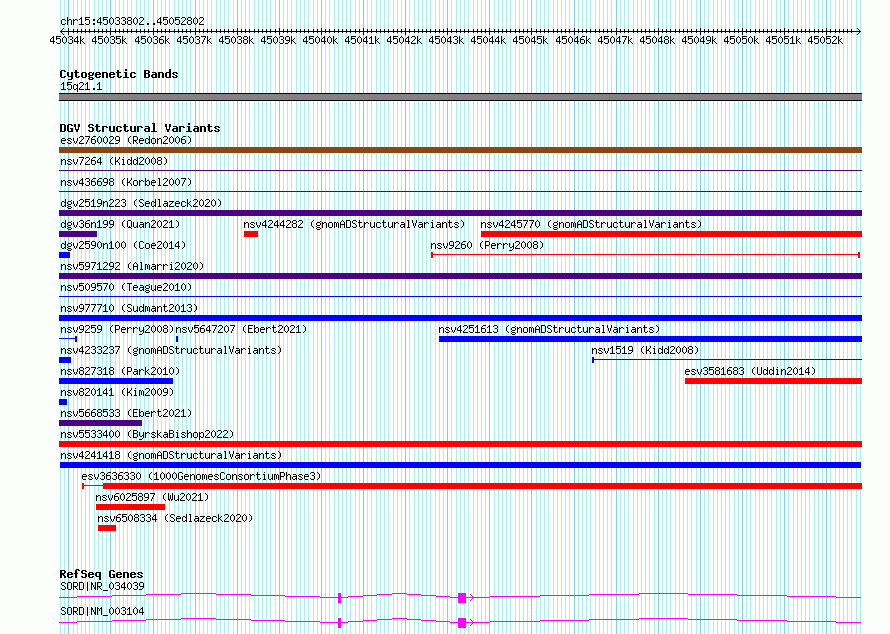Open the dgv2519n223 (Sedlazeck2020) variant label
This screenshot has height=634, width=890.
[x=141, y=203]
